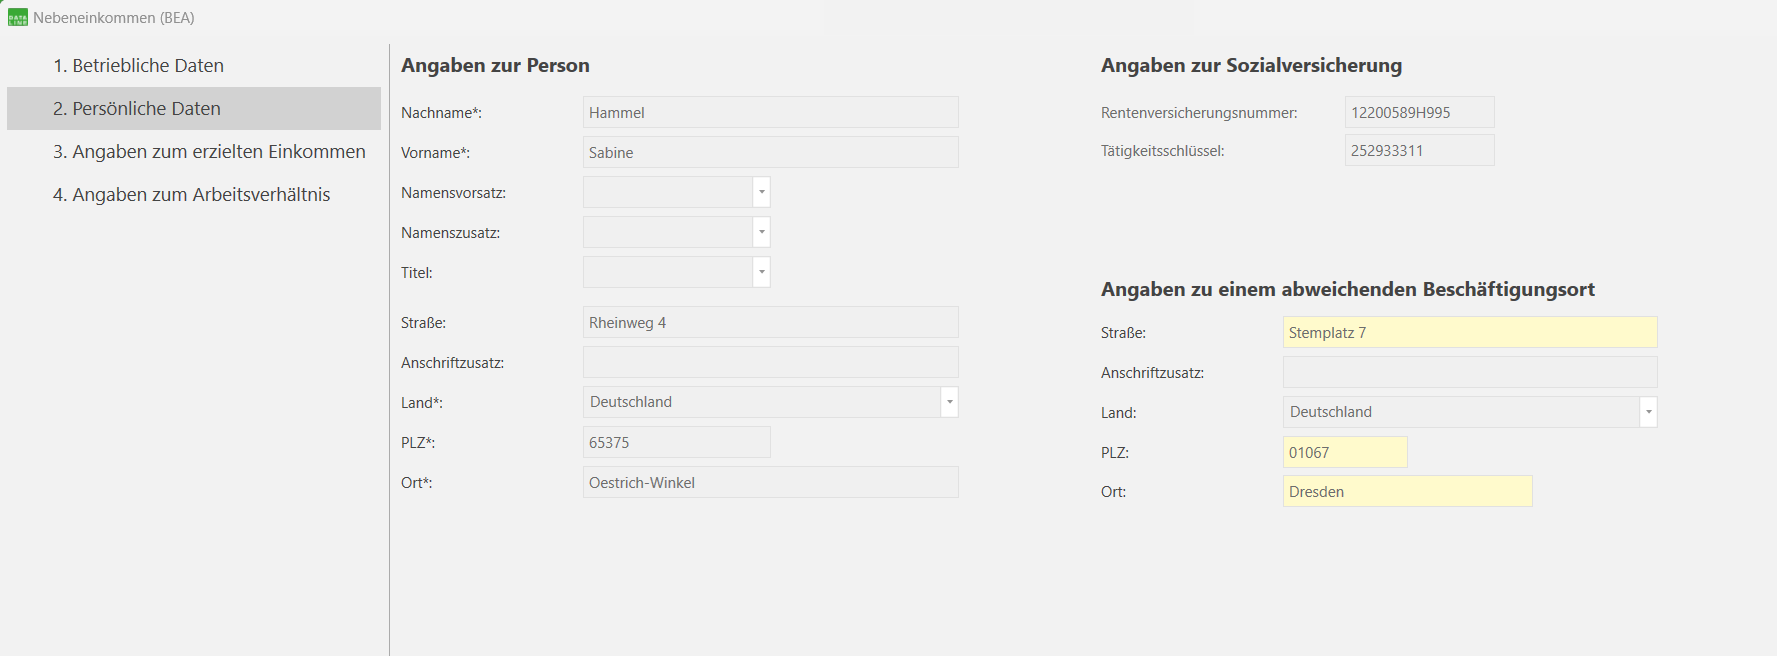Click the Ort field with Oestrich-Winkel
1777x656 pixels.
tap(770, 483)
